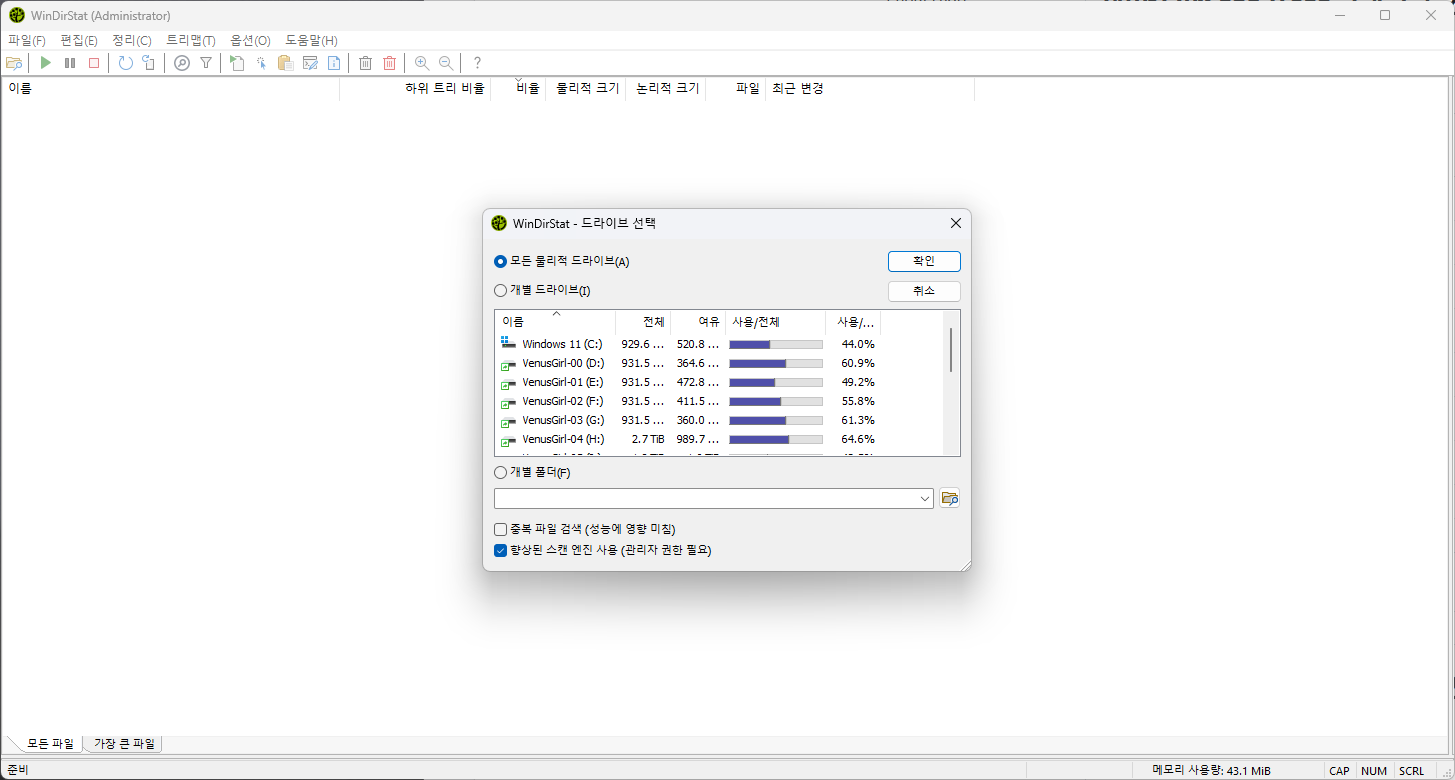Click the 취소 cancel button

924,291
